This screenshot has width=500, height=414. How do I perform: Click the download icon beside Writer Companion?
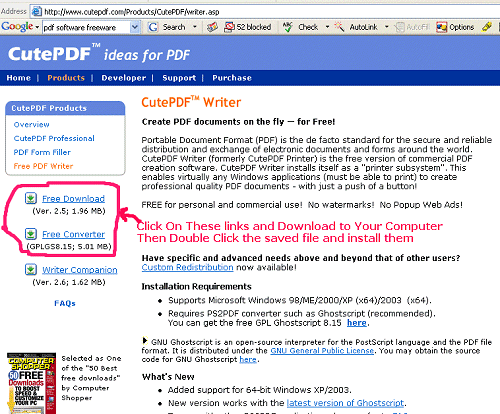pos(31,269)
